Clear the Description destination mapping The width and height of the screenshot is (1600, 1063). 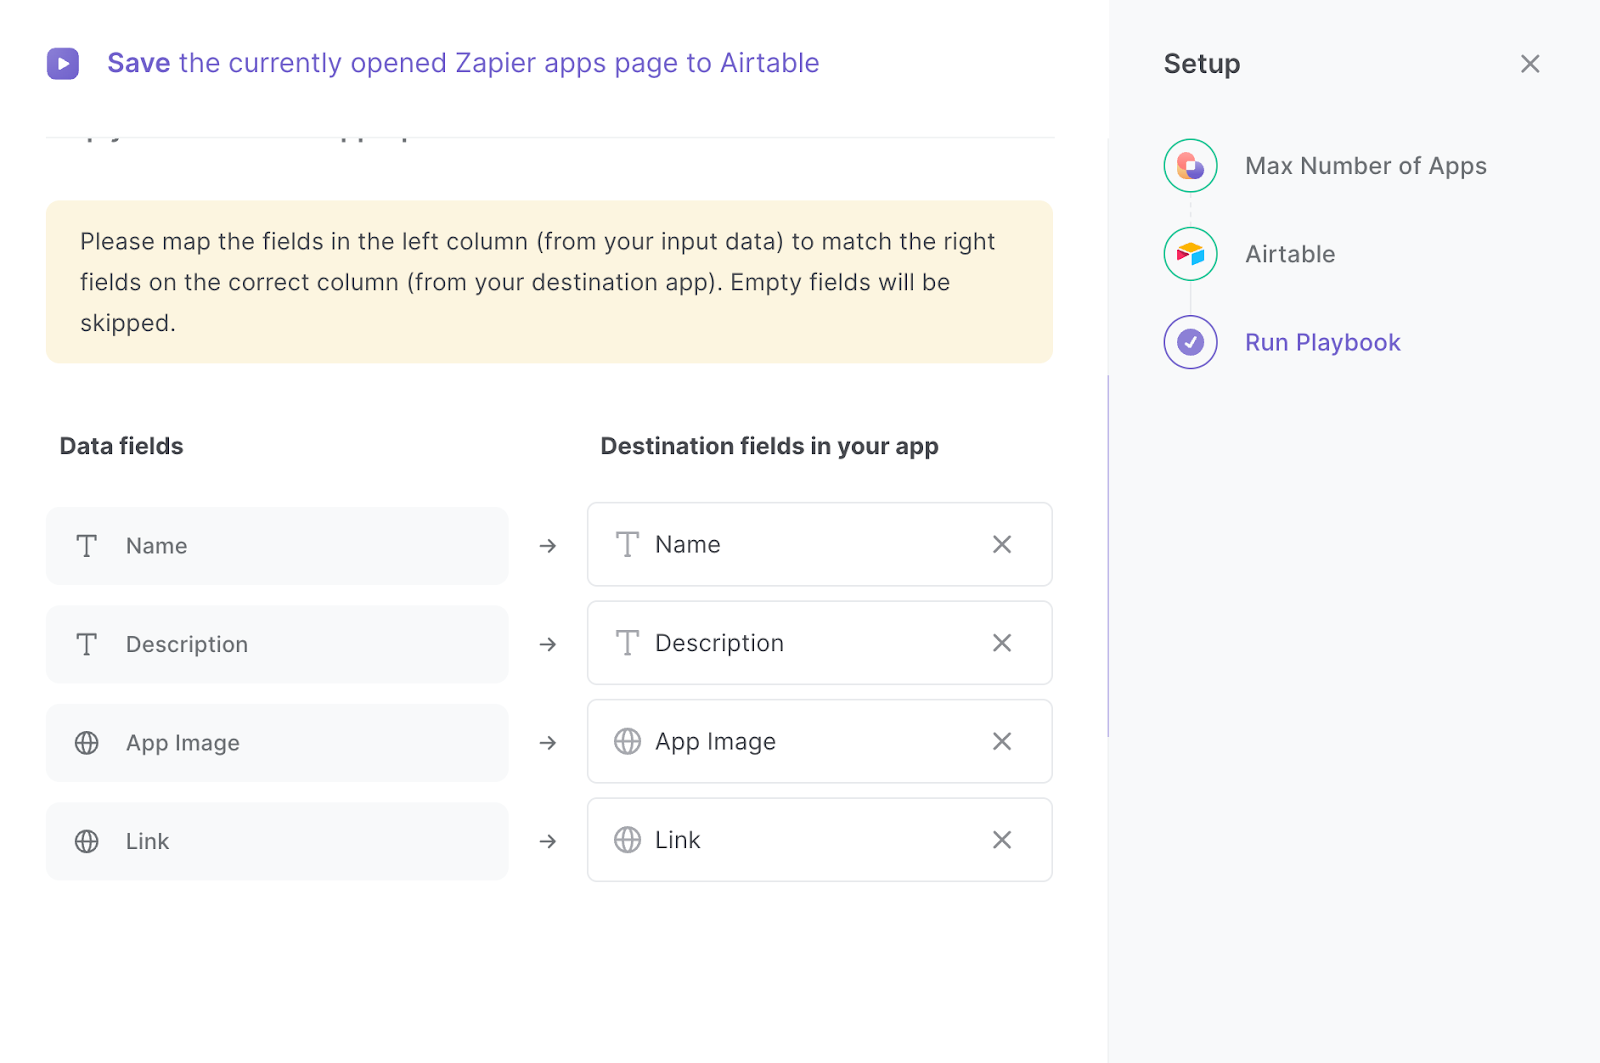[1001, 642]
